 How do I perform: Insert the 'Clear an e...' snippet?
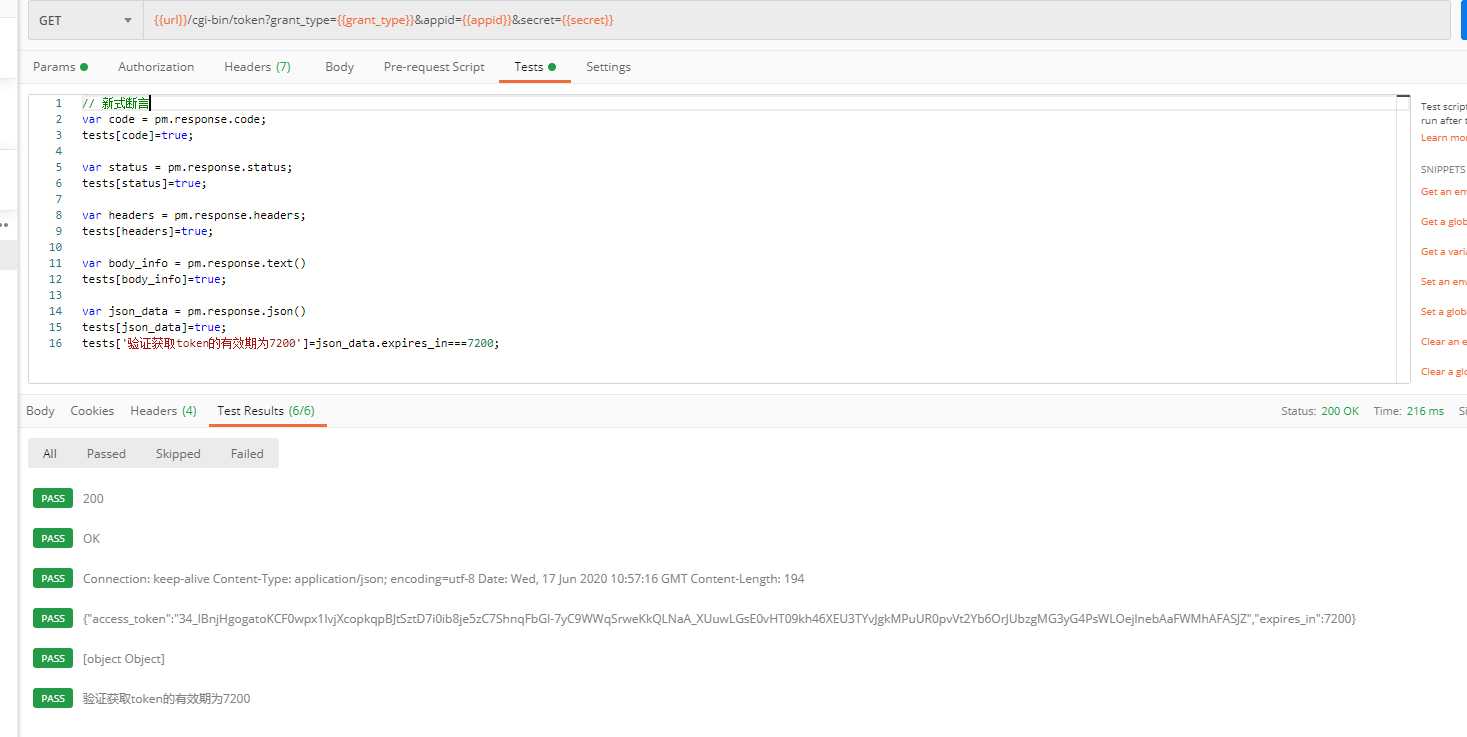pyautogui.click(x=1443, y=342)
